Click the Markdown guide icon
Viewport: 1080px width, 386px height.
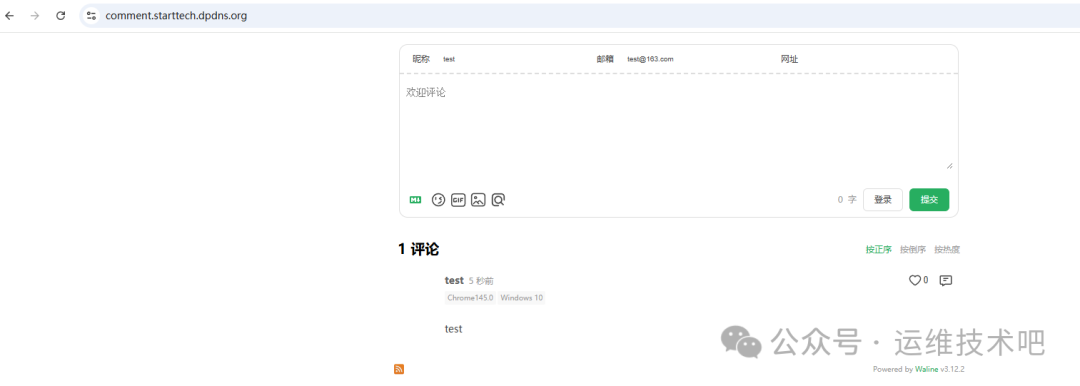[x=415, y=200]
